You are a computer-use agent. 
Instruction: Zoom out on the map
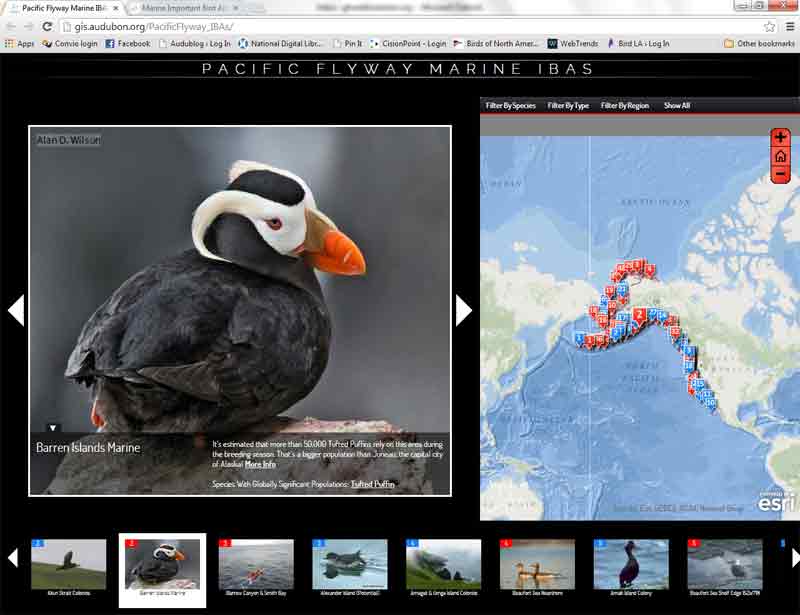pos(781,175)
